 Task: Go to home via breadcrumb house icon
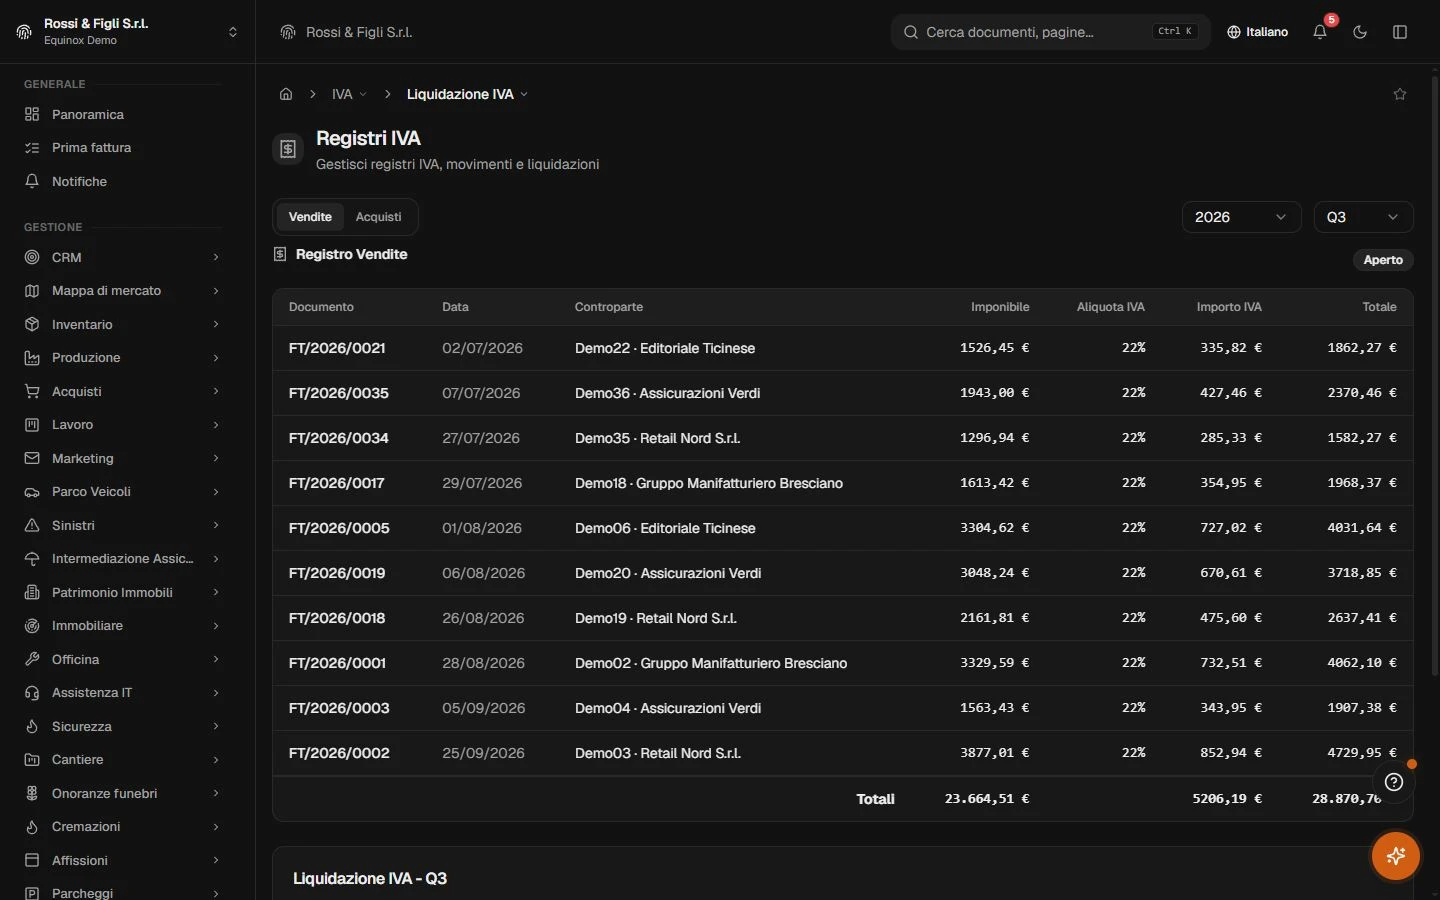tap(286, 94)
